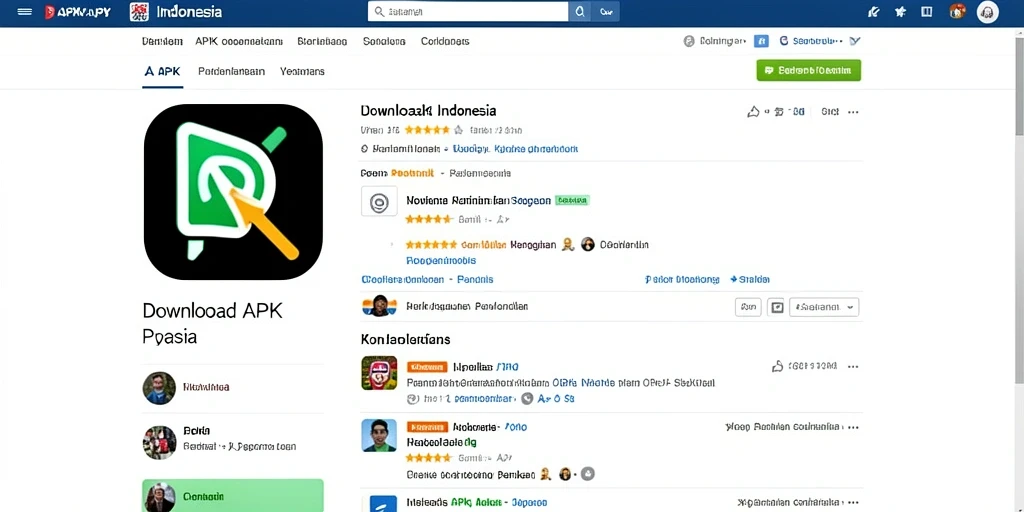1024x512 pixels.
Task: Select the APK tab
Action: (162, 71)
